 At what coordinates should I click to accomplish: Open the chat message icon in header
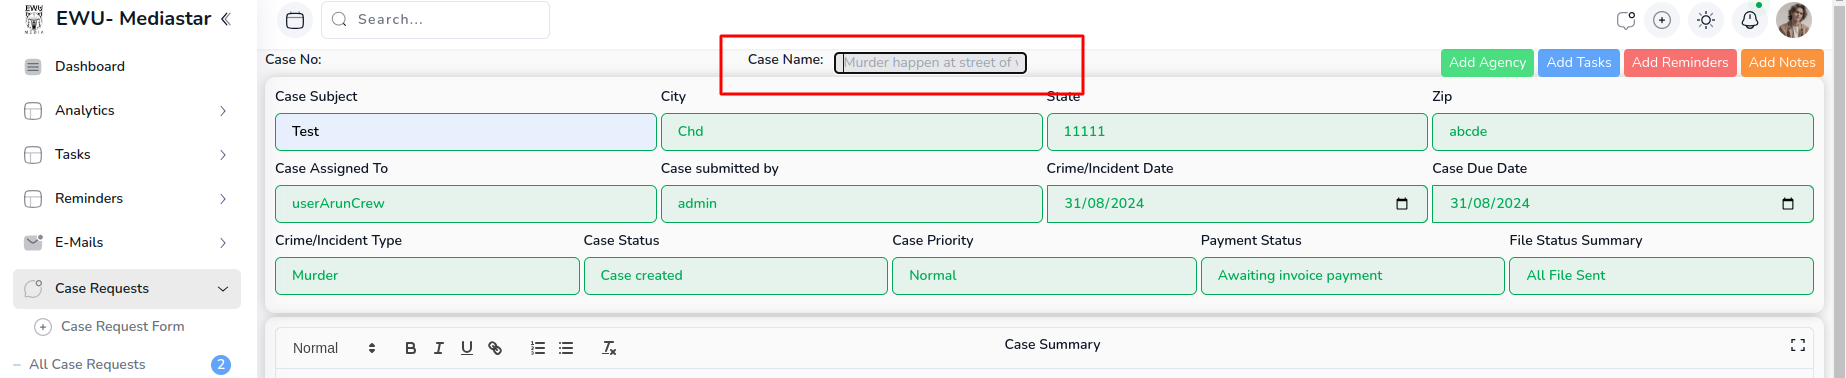[1626, 20]
